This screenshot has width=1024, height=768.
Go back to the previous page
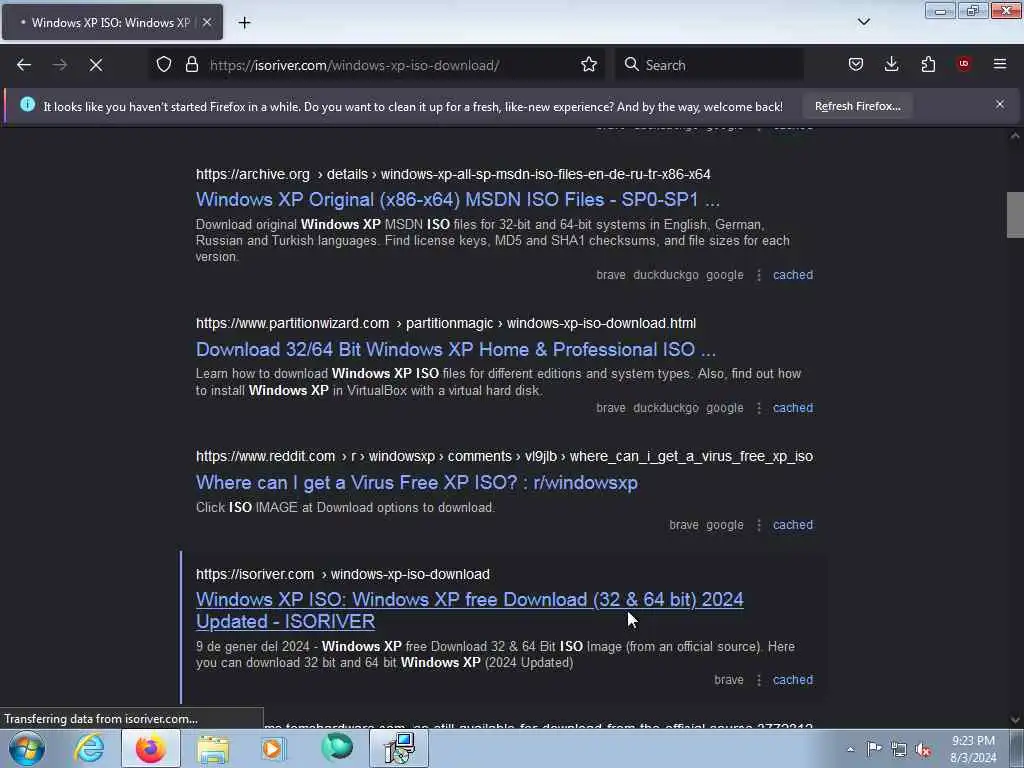24,65
